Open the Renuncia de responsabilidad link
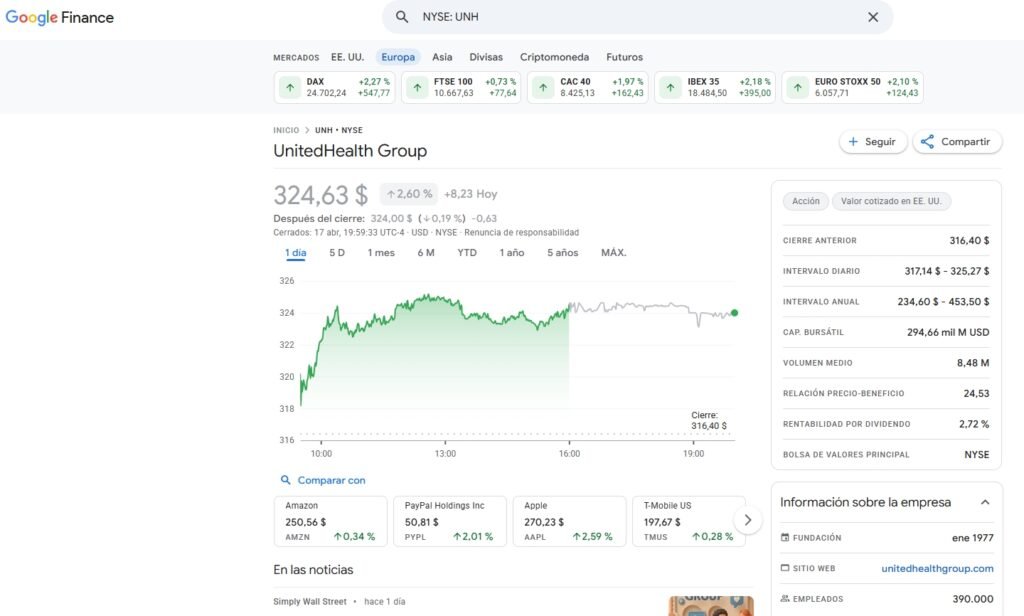1024x616 pixels. click(521, 233)
